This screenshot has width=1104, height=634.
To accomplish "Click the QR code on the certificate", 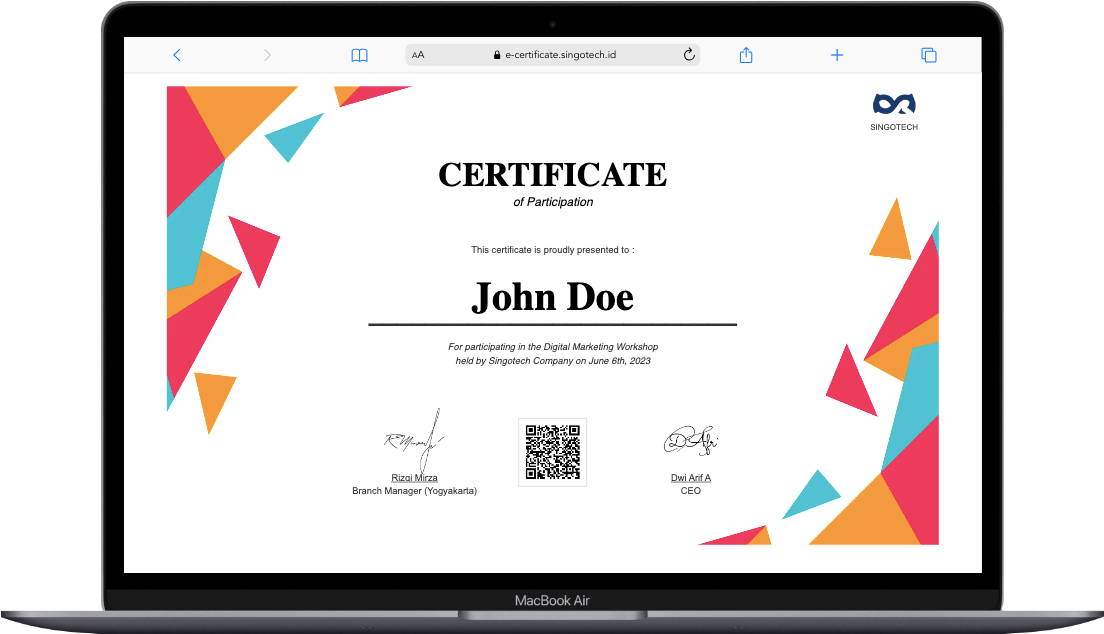I will [x=552, y=452].
